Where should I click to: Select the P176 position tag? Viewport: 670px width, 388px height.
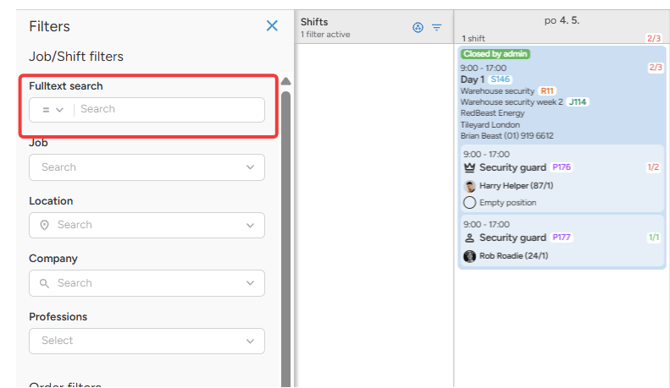point(561,167)
